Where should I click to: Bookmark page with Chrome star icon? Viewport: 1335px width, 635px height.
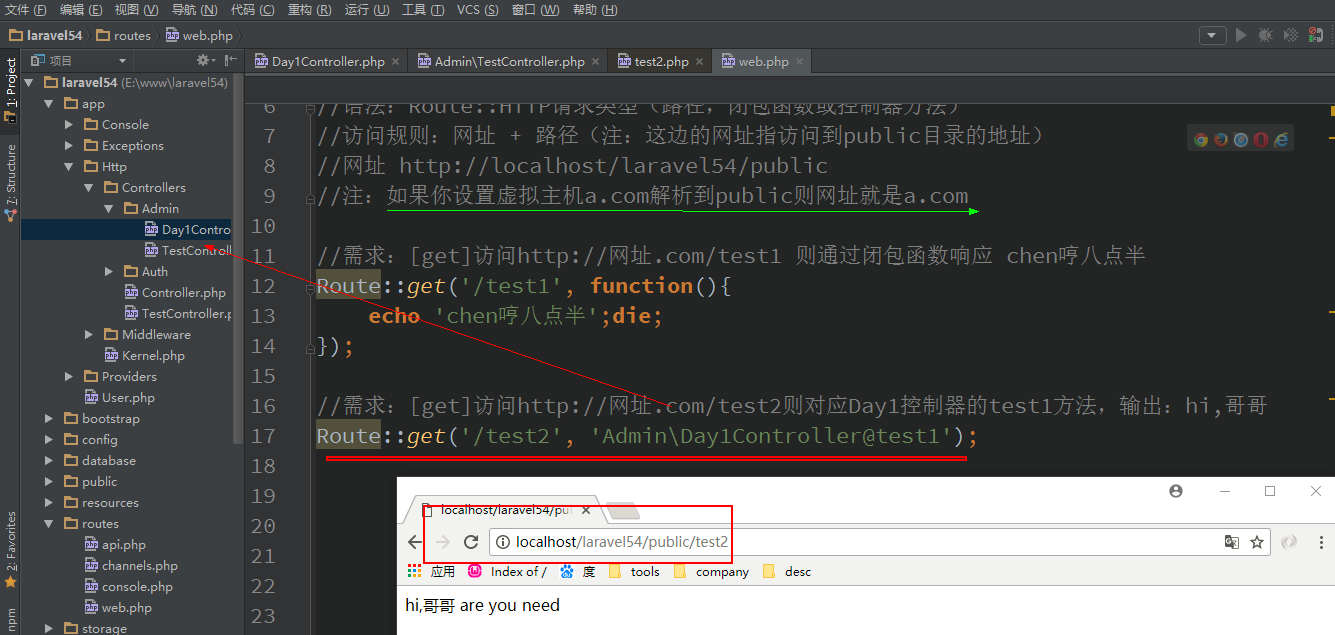pos(1257,542)
